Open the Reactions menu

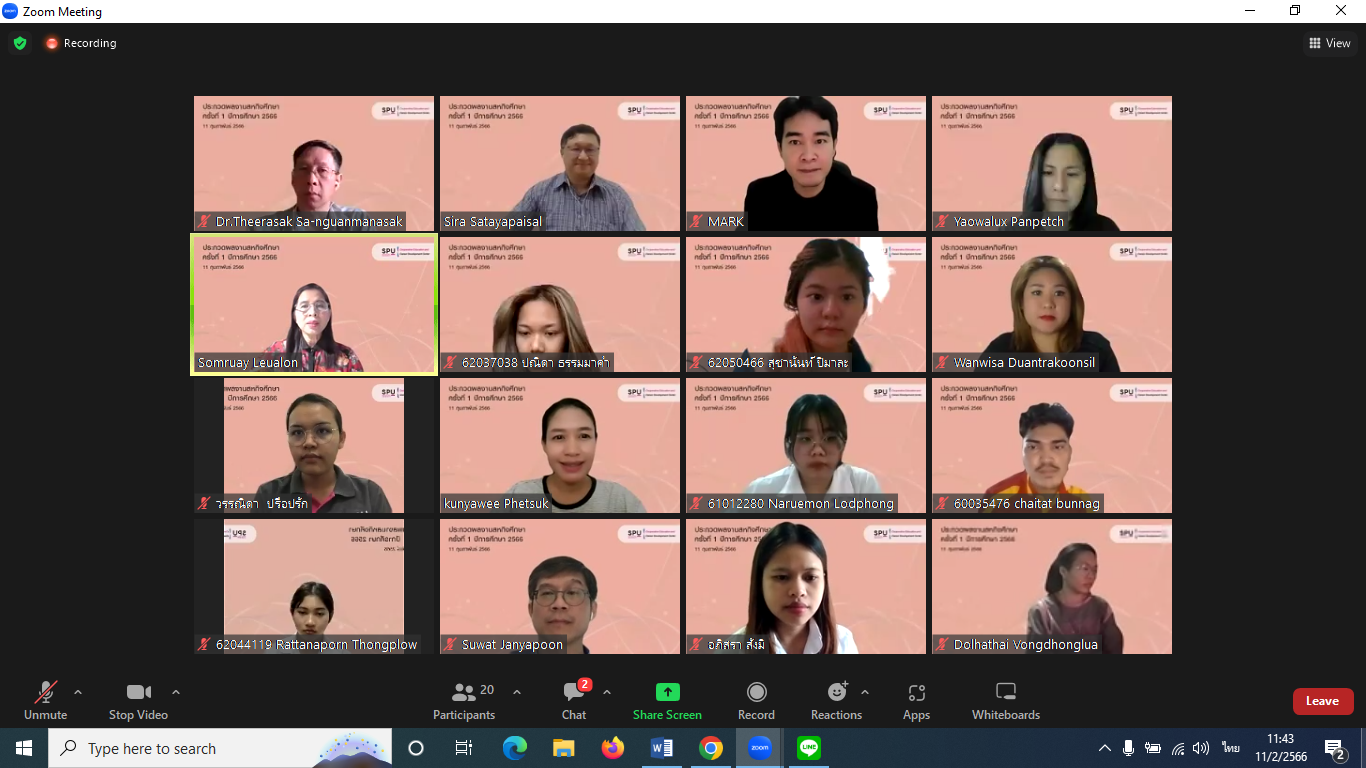tap(837, 700)
